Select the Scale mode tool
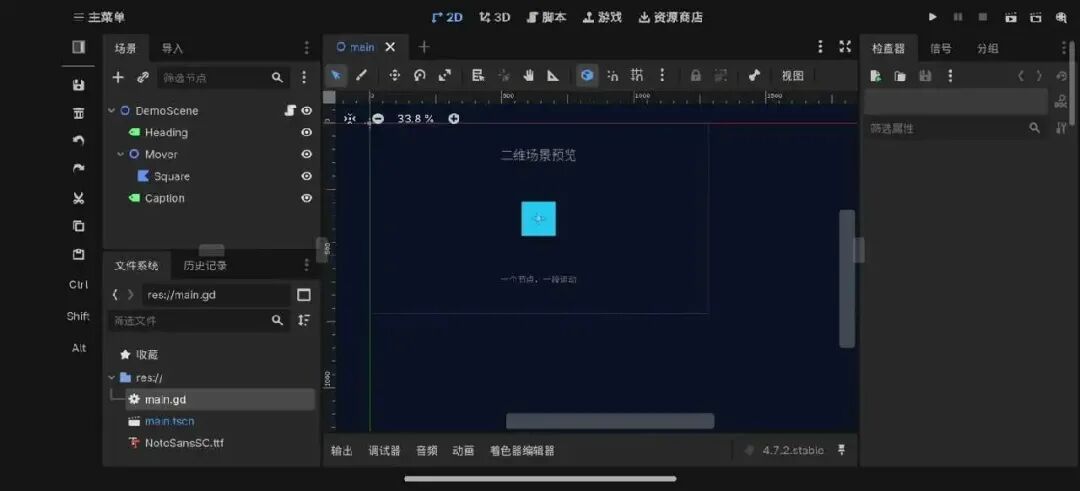Viewport: 1080px width, 491px height. (445, 76)
